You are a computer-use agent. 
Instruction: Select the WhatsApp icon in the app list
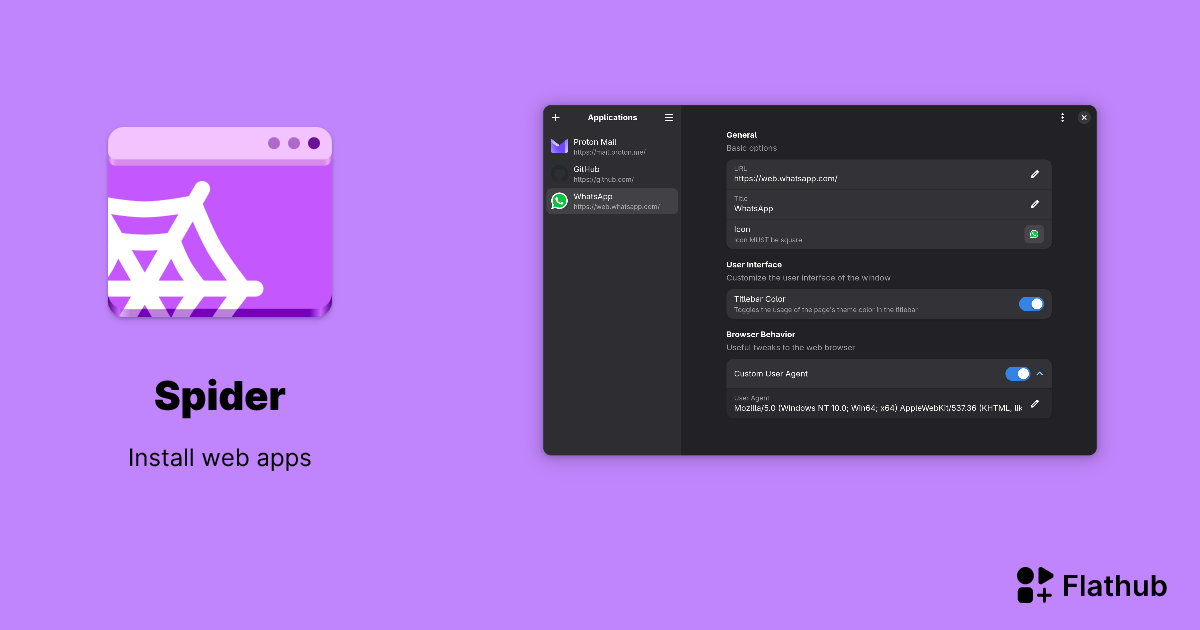559,200
